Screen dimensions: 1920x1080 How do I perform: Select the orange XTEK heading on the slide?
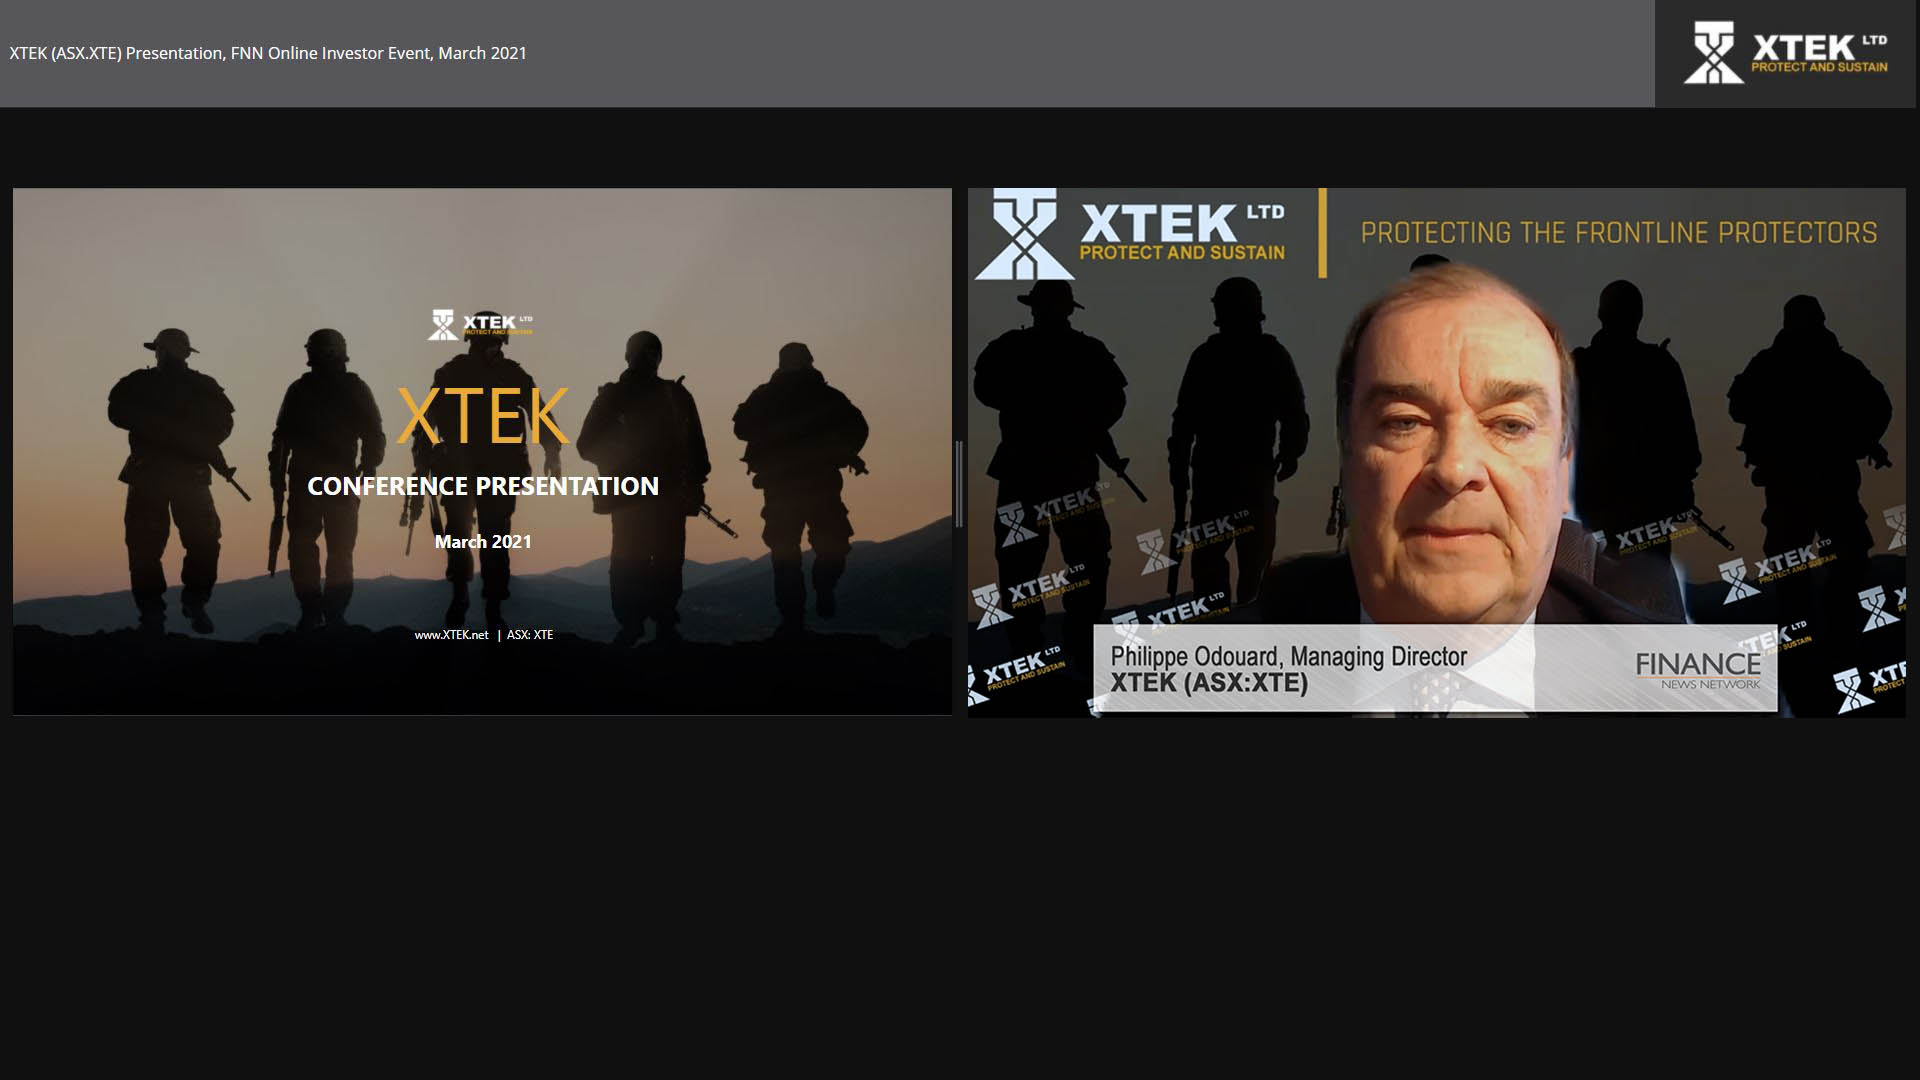coord(483,416)
